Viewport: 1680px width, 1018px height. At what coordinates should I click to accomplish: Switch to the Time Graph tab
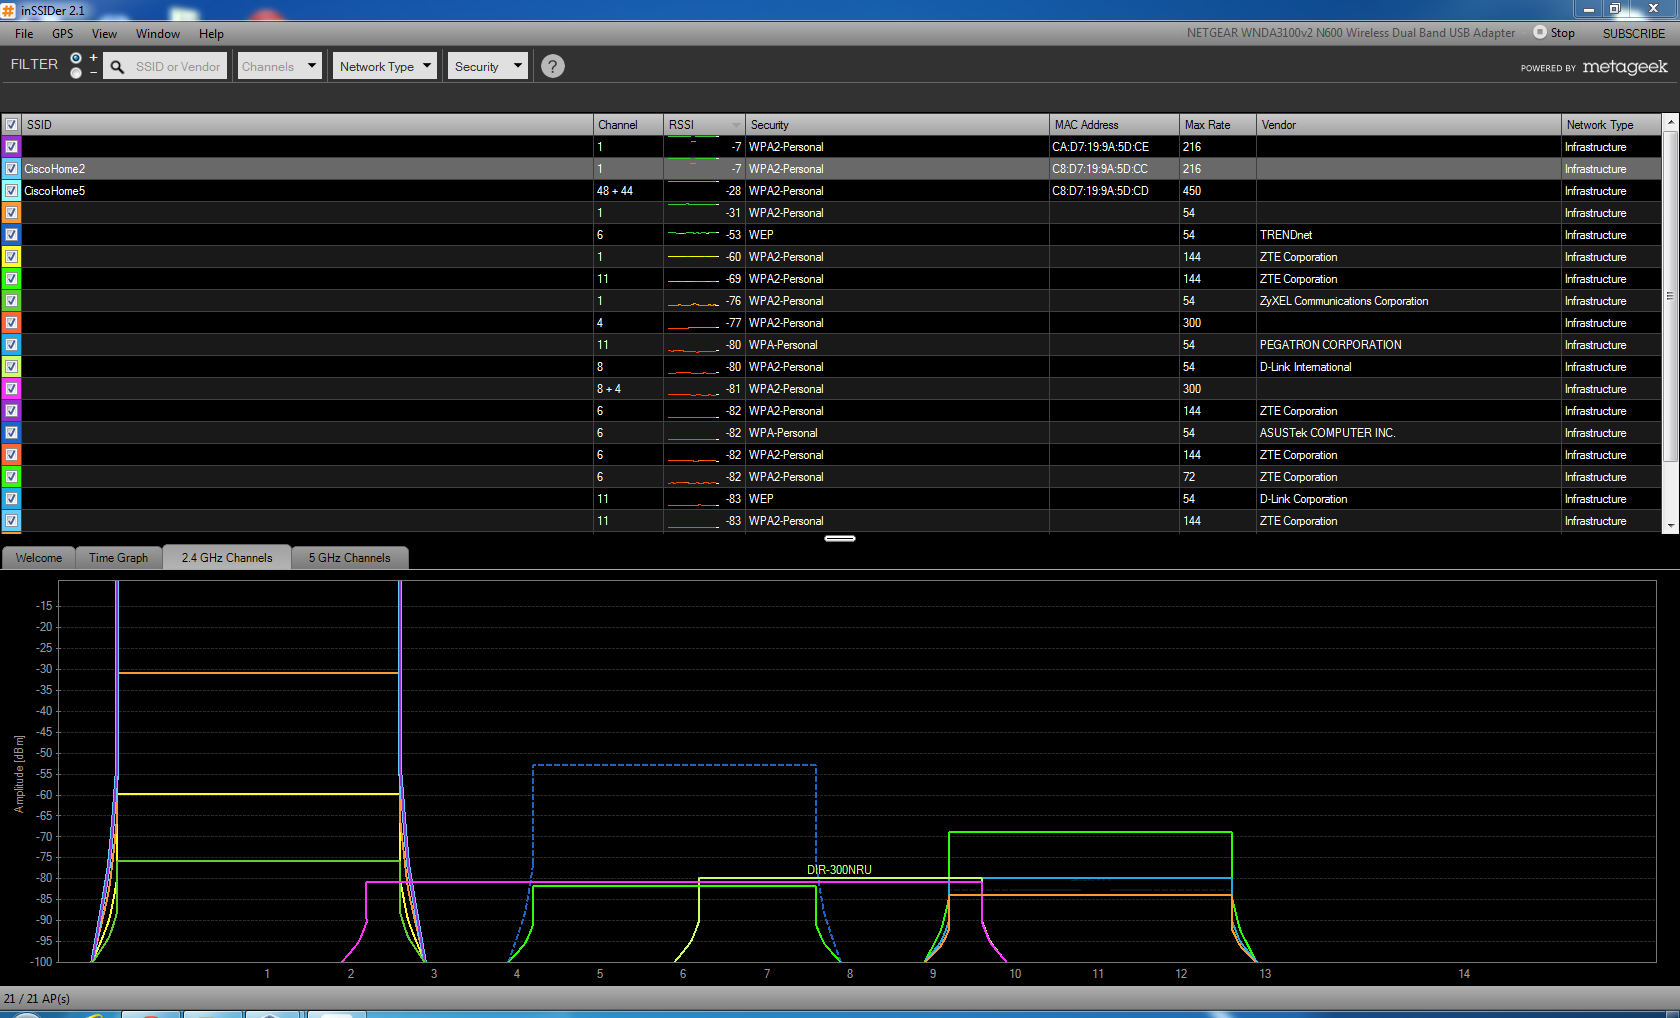(x=118, y=558)
